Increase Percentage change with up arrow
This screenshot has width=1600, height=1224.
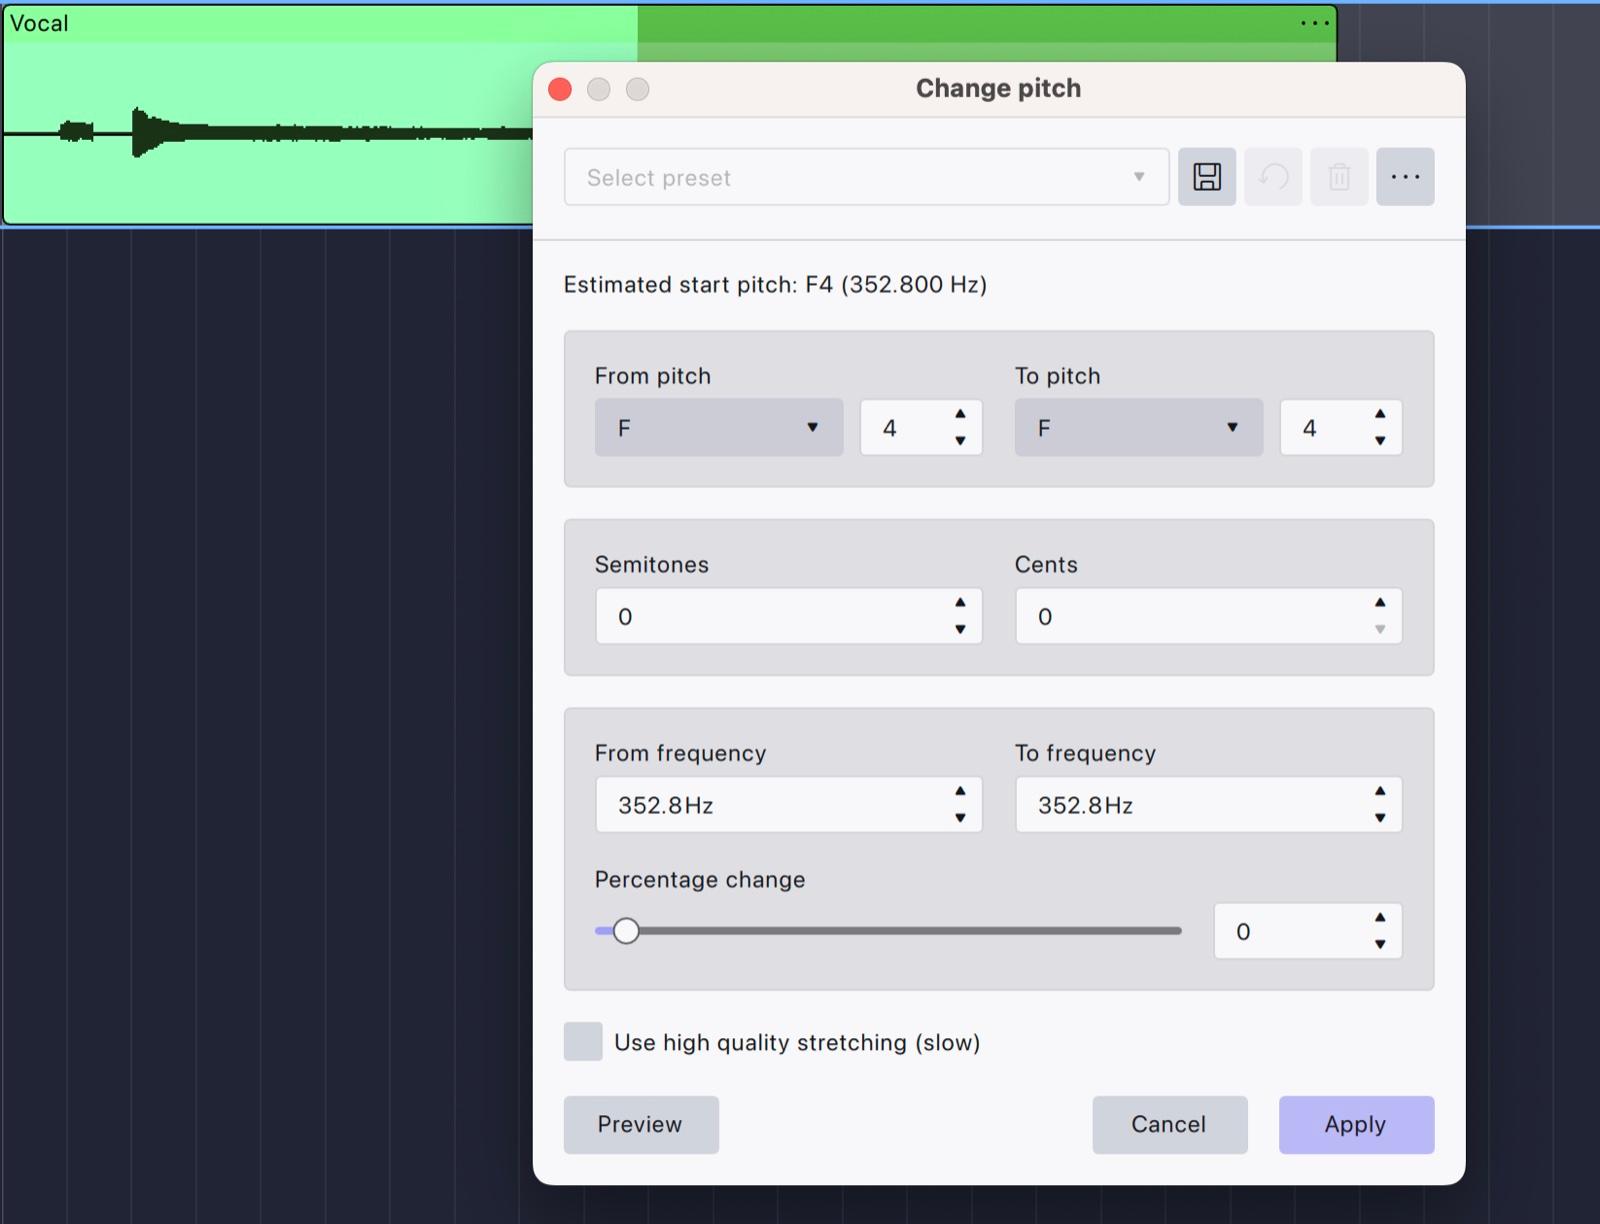click(1380, 918)
